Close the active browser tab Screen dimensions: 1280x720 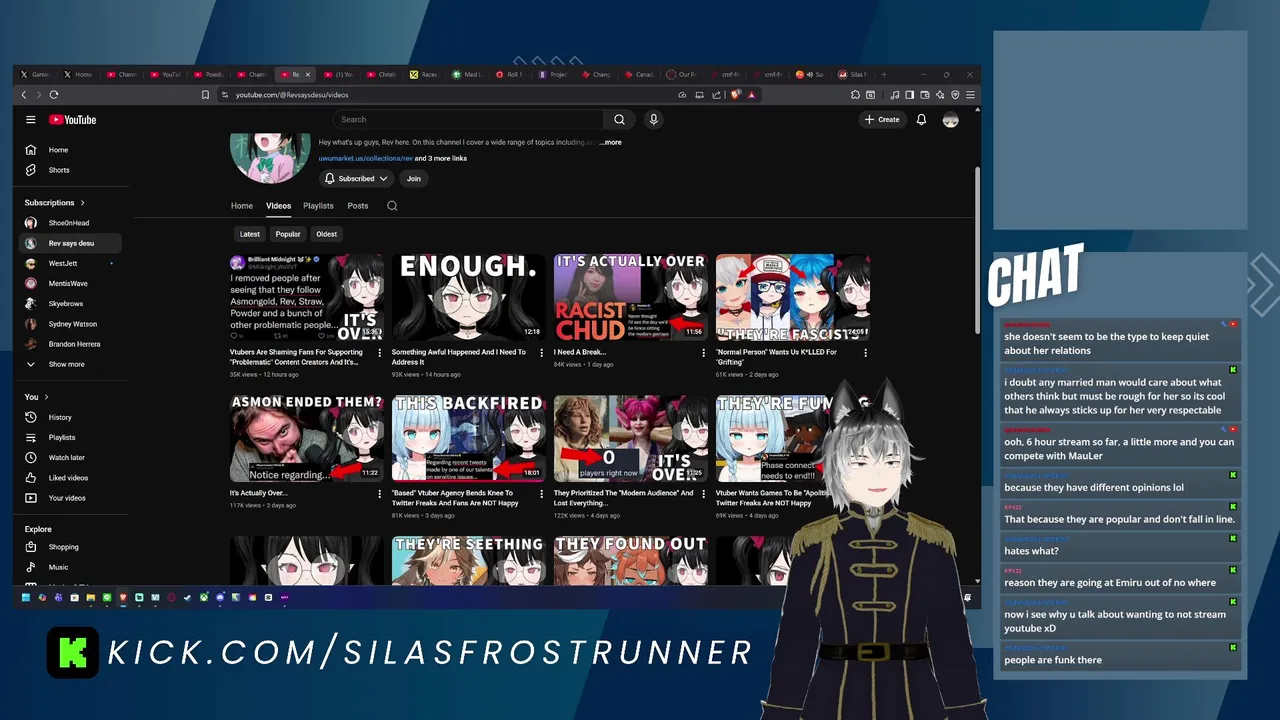point(307,74)
